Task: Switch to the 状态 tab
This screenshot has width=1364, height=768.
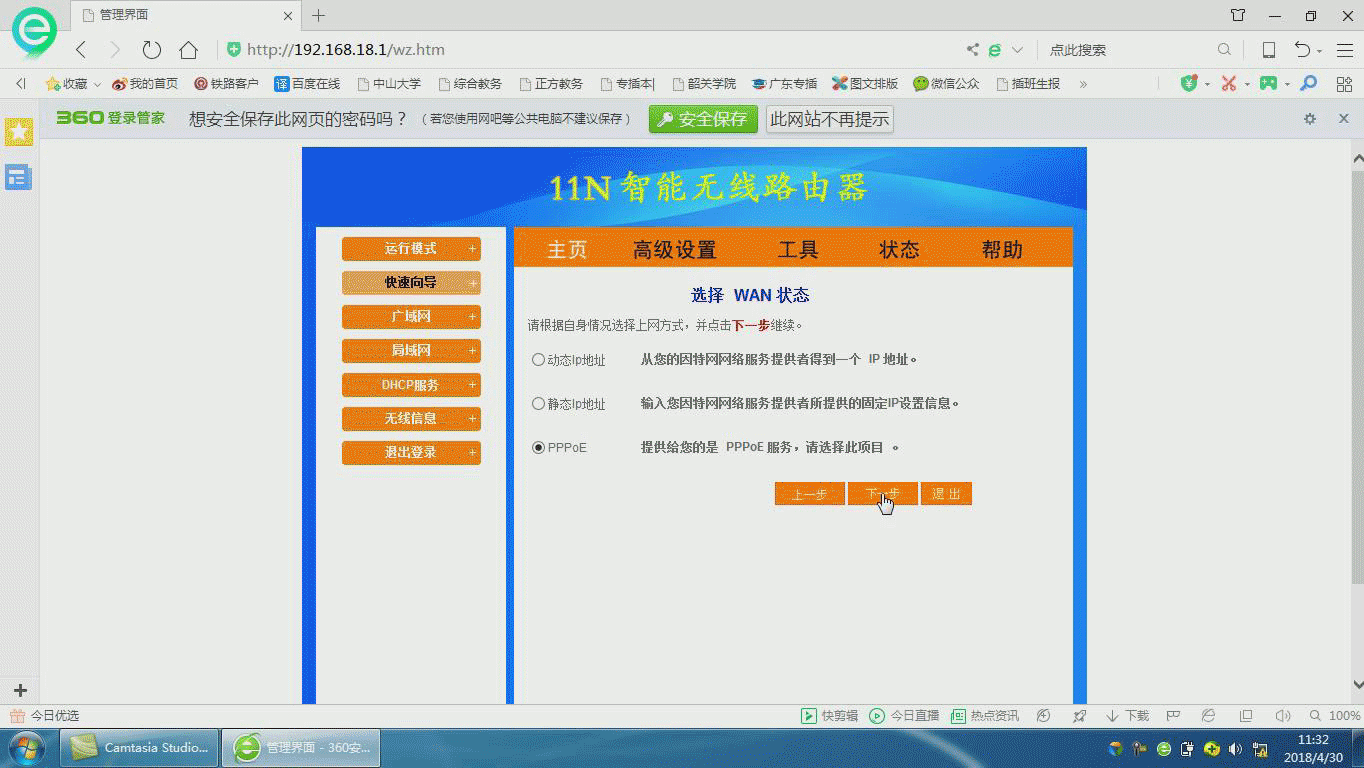Action: coord(899,250)
